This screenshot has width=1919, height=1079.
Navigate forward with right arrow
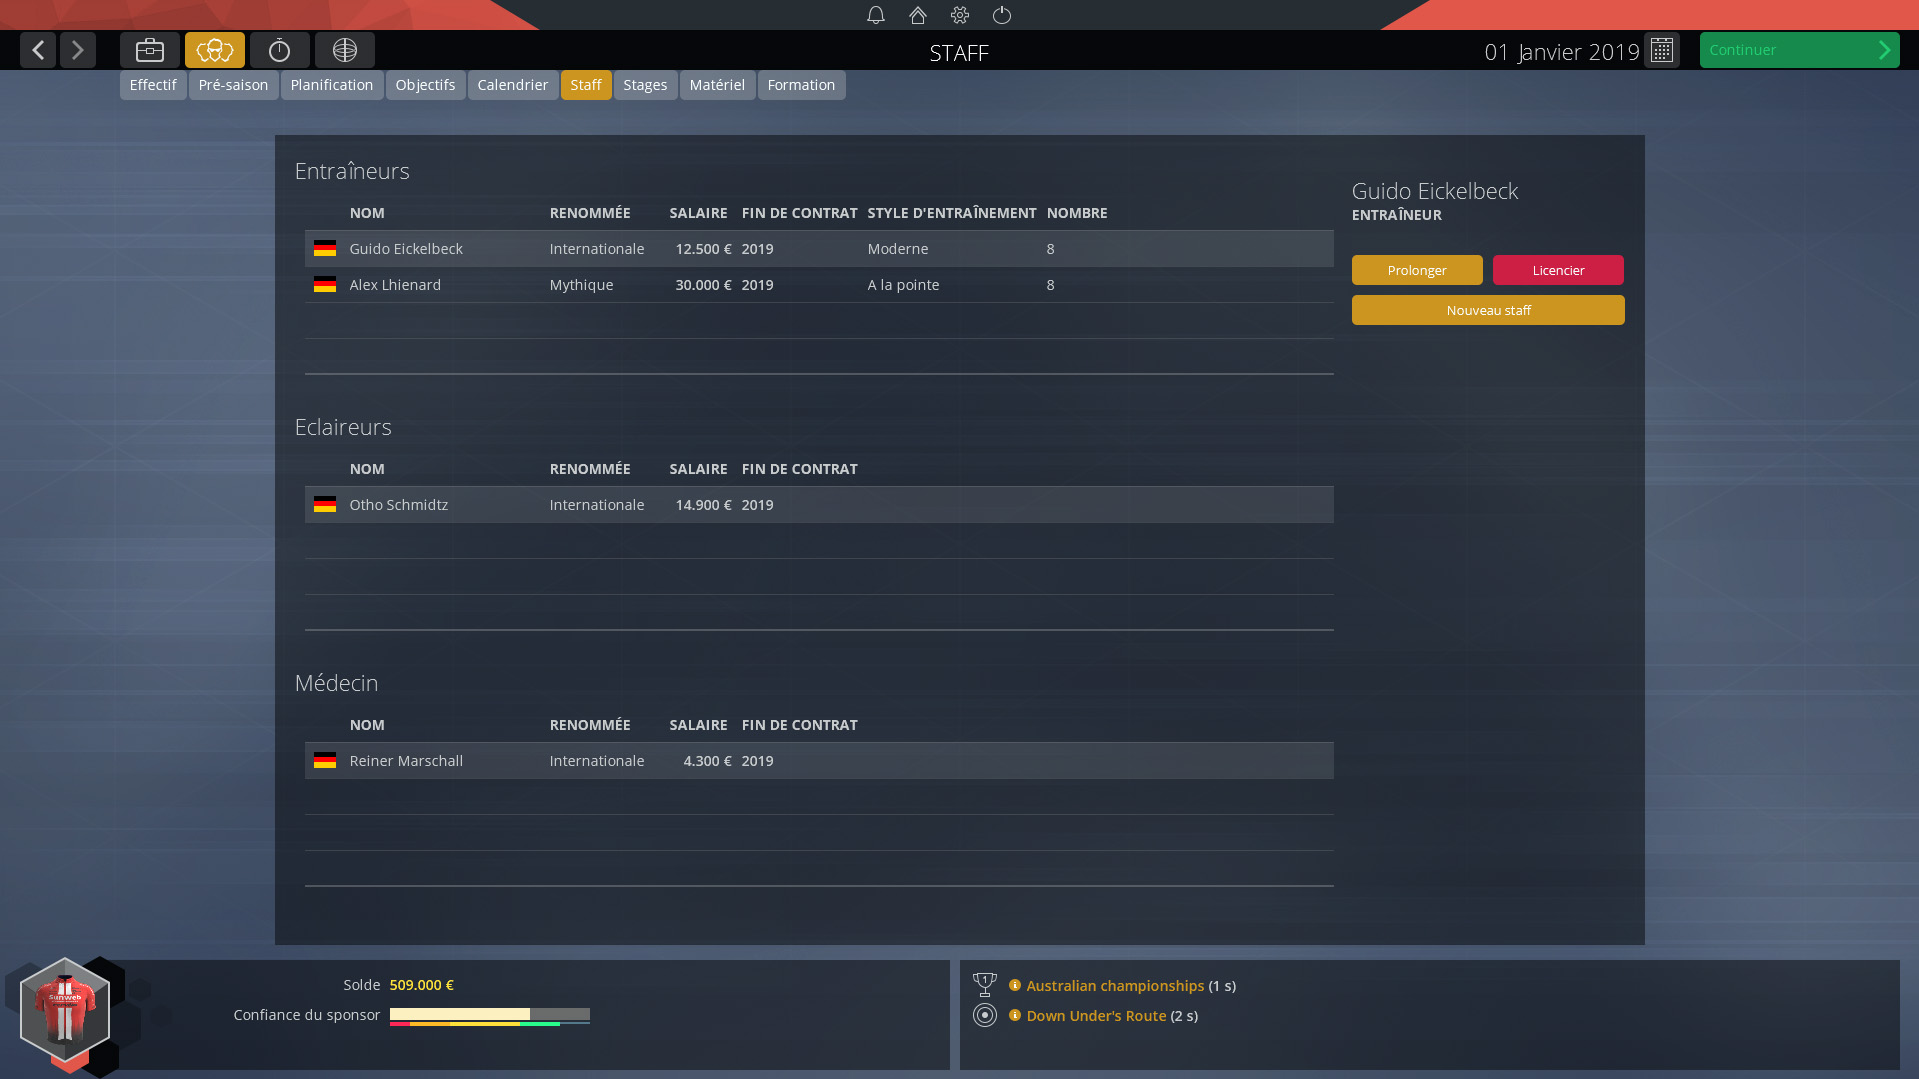(x=78, y=50)
